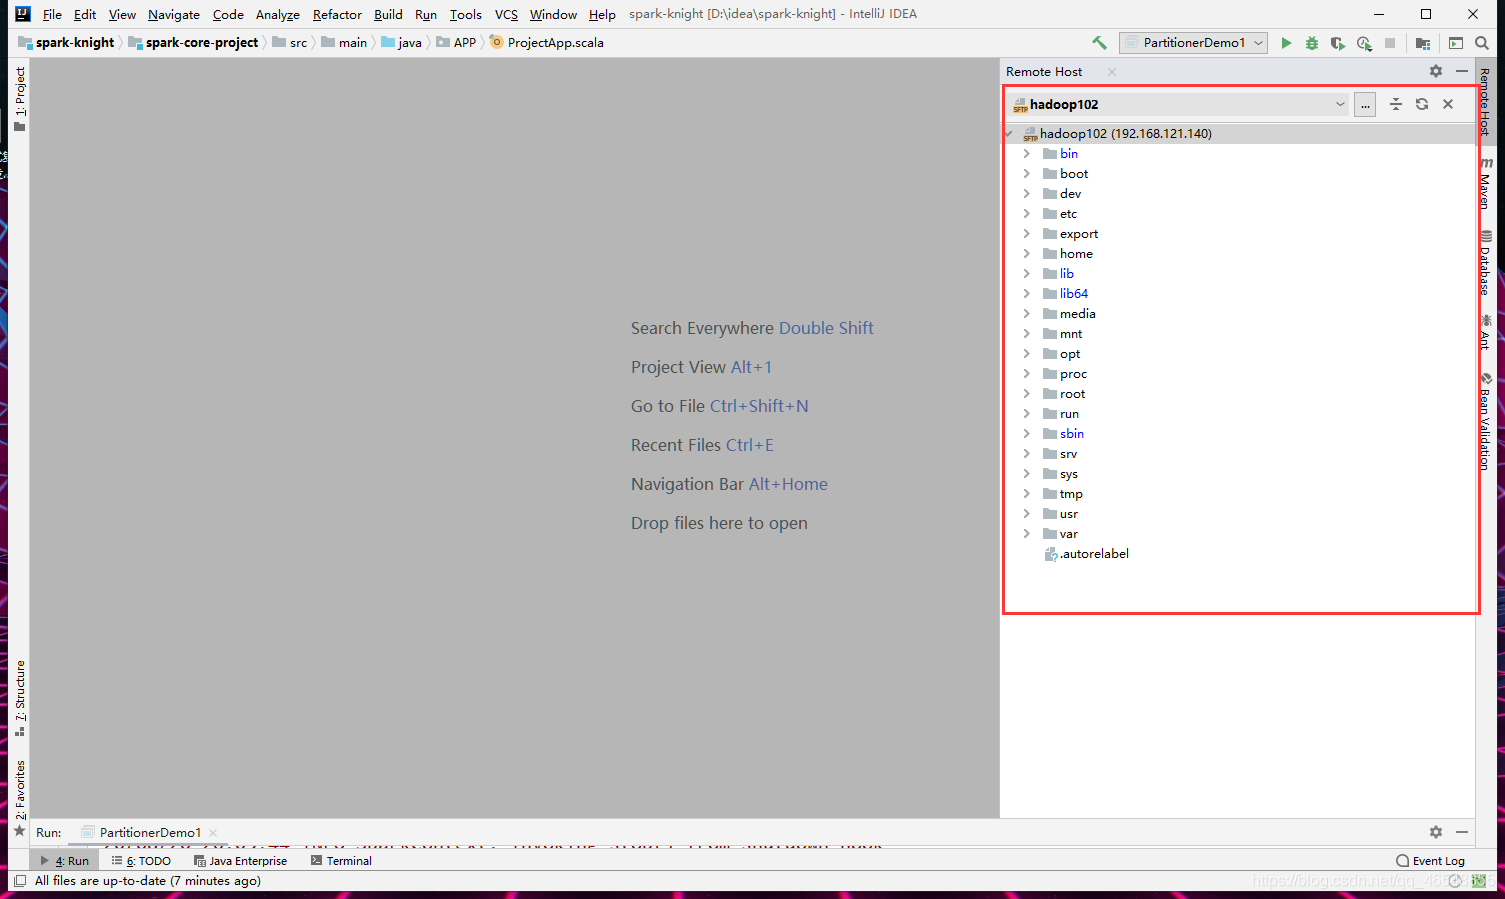Close the Remote Host tab
This screenshot has height=899, width=1505.
(x=1112, y=72)
